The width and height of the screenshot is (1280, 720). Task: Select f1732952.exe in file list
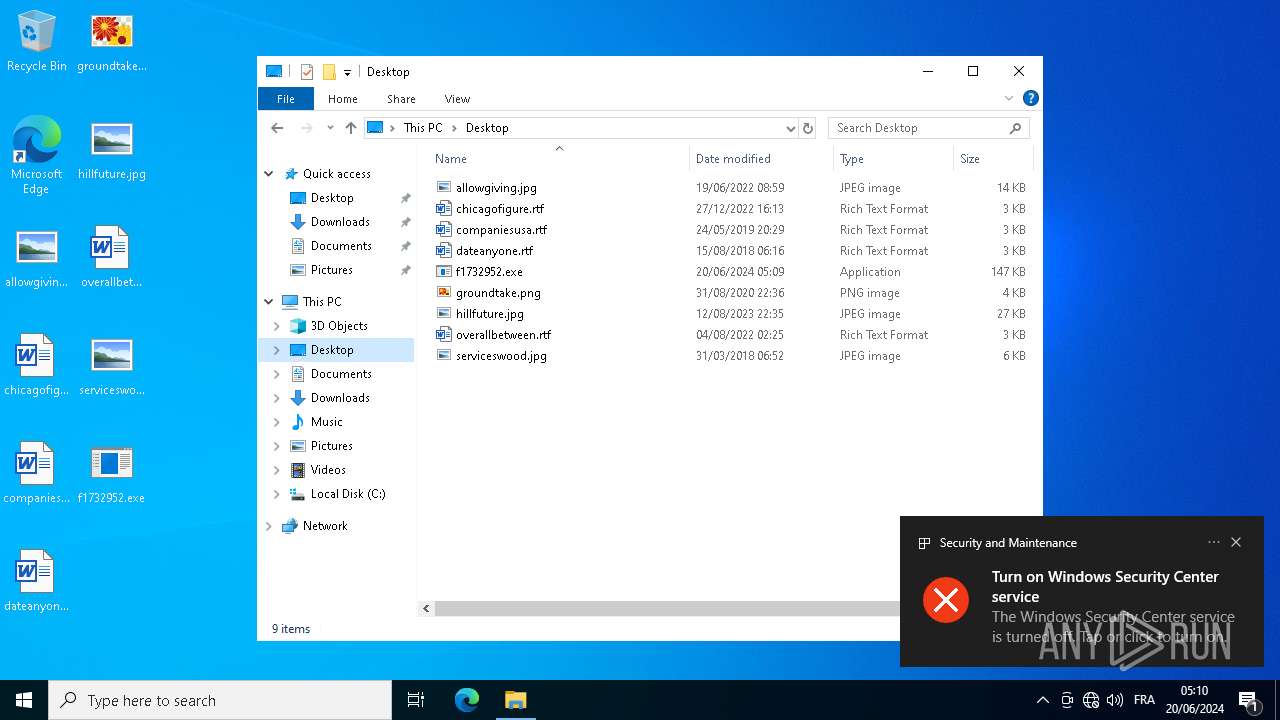(x=489, y=272)
